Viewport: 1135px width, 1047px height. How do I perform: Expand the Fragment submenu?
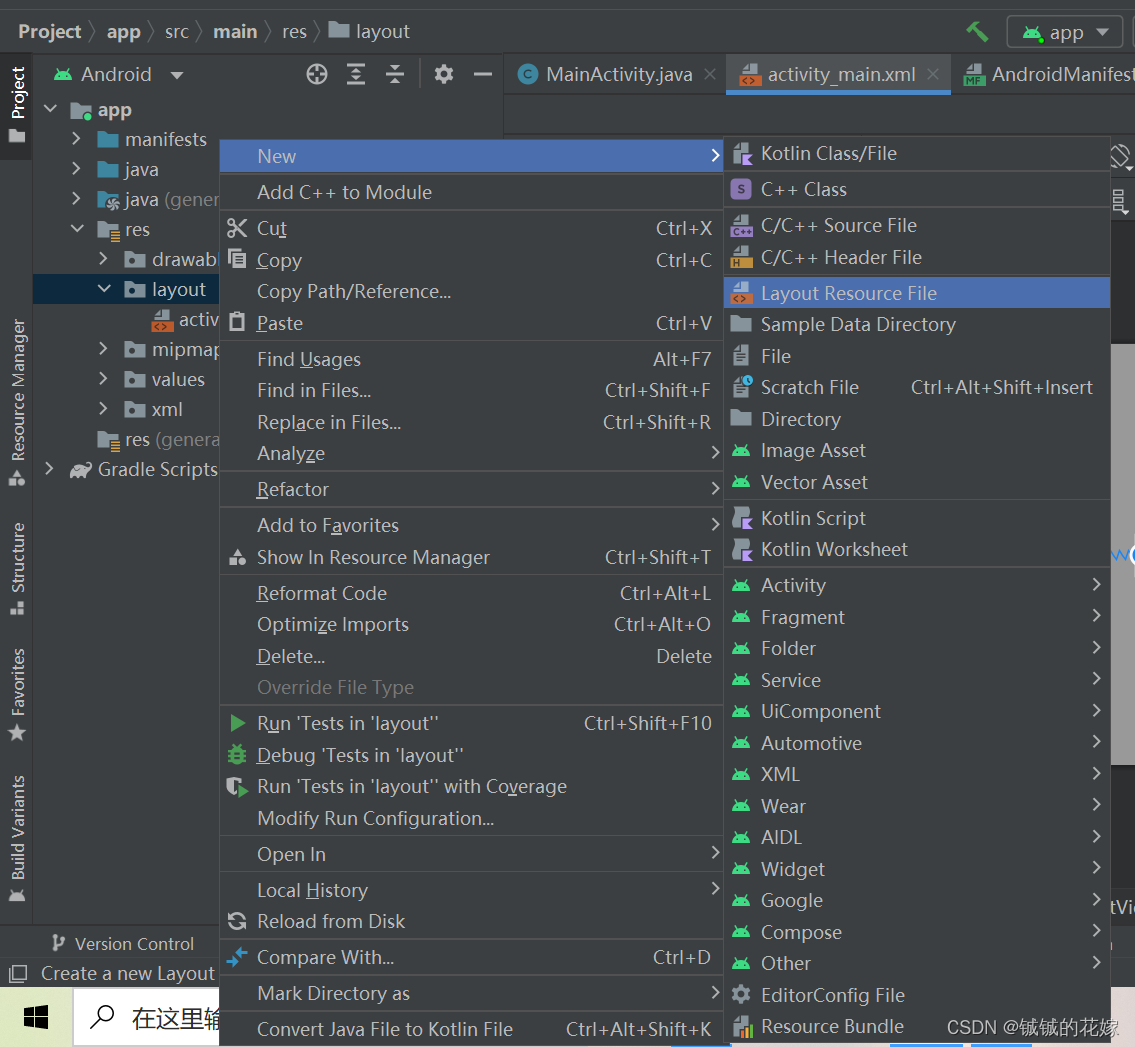point(916,617)
